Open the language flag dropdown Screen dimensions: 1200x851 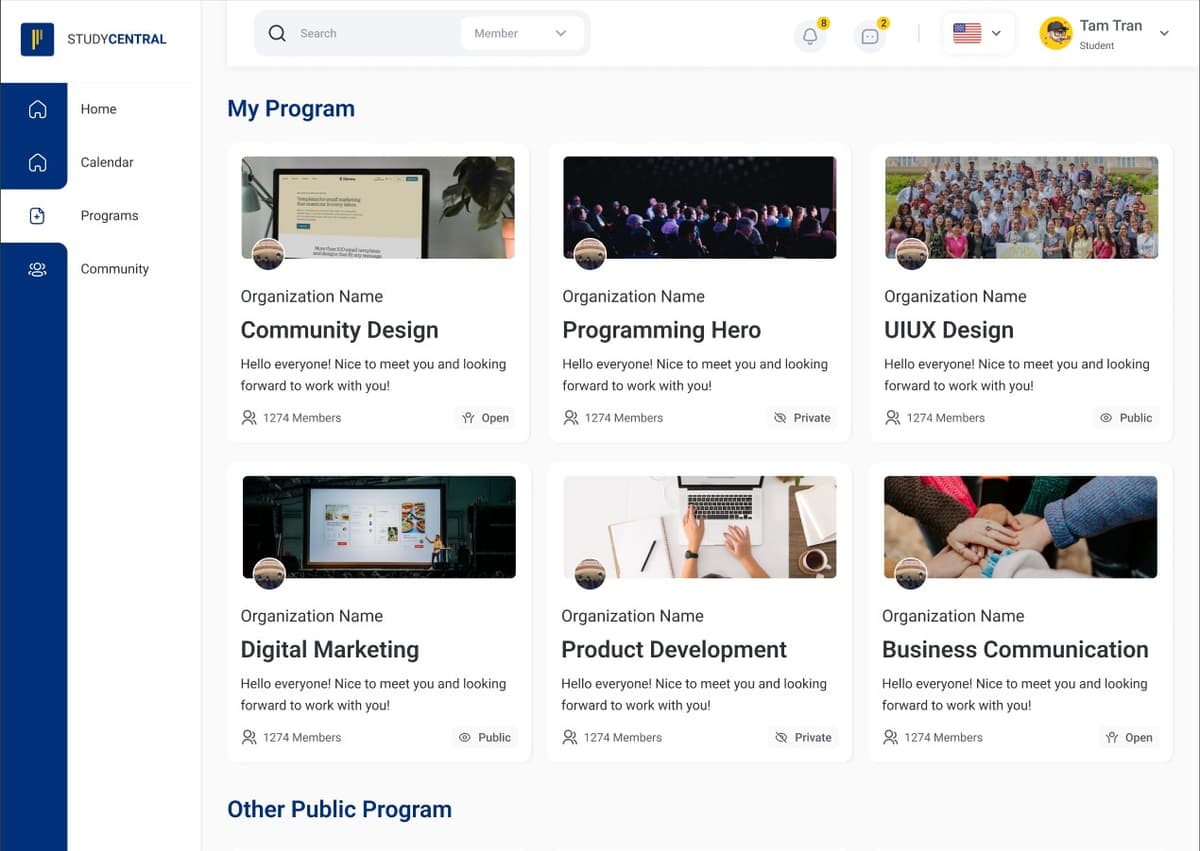[977, 33]
